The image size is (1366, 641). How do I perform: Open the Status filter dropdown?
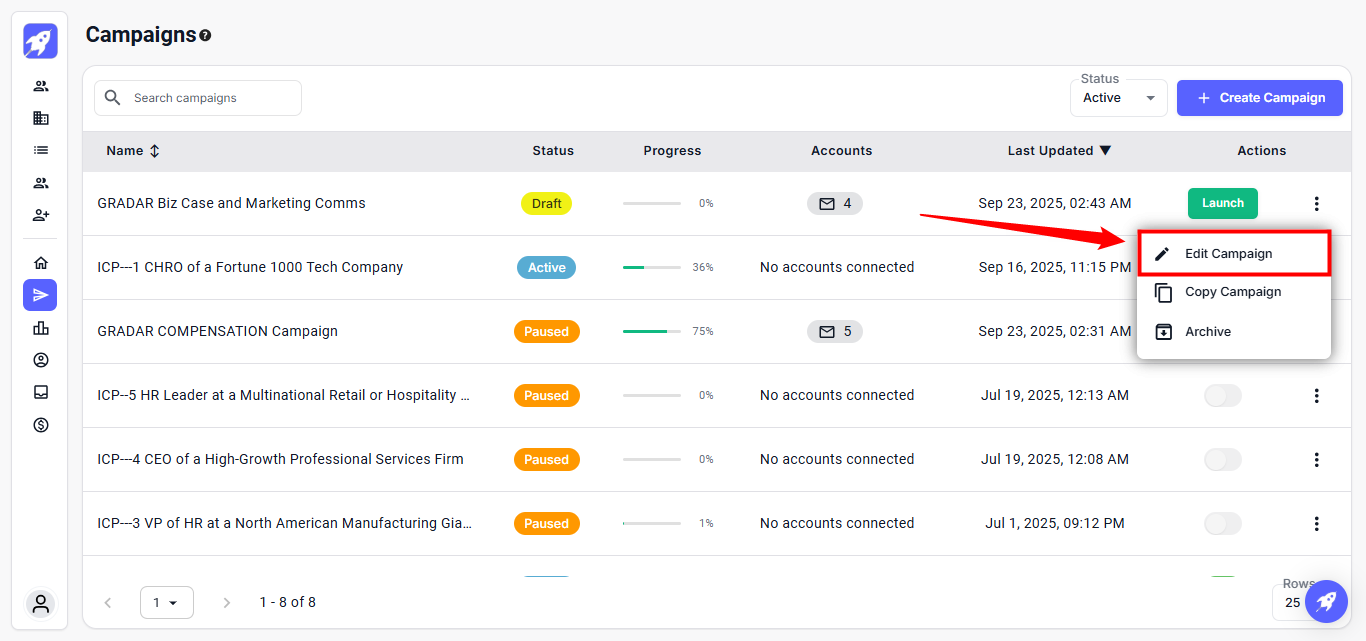1118,98
